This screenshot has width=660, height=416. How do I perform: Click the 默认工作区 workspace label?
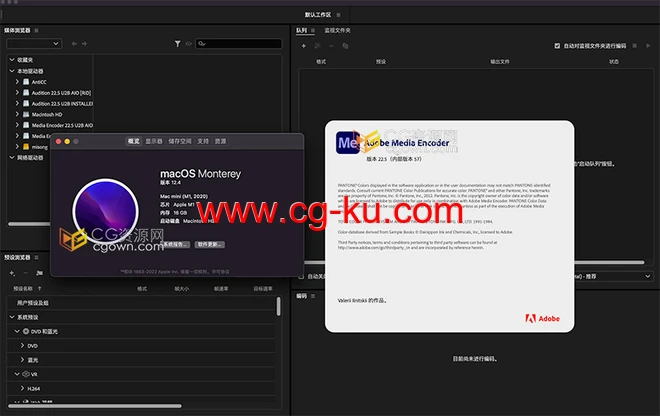click(318, 15)
